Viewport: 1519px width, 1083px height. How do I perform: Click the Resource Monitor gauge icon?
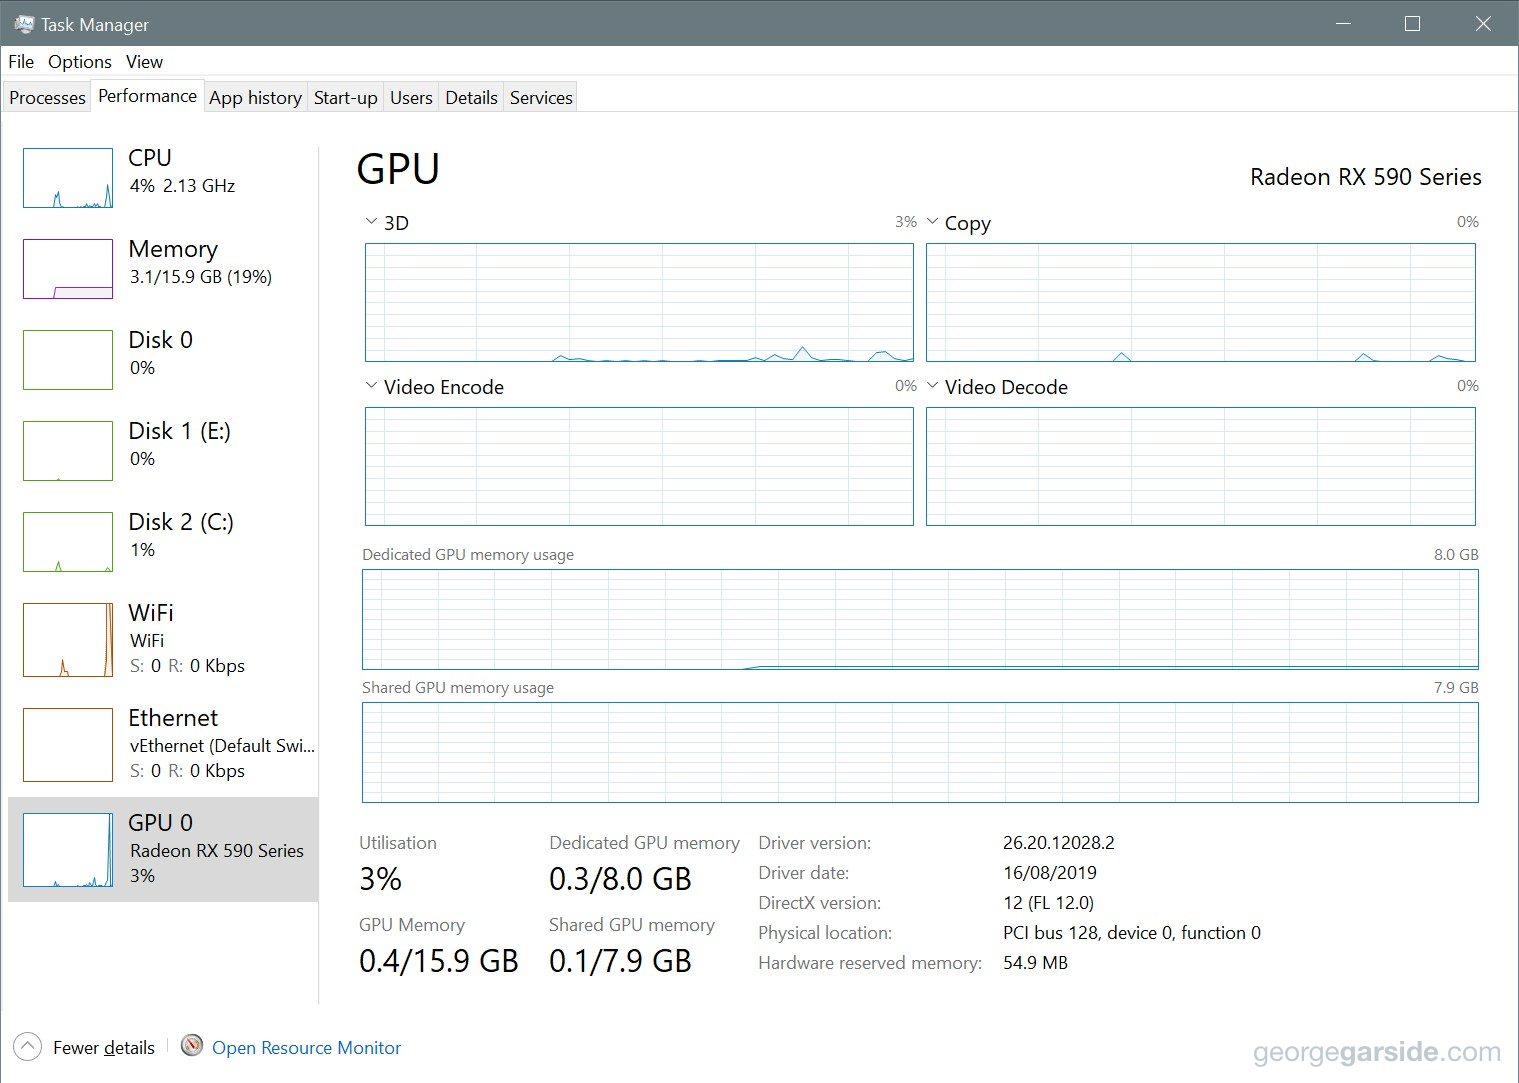(192, 1046)
